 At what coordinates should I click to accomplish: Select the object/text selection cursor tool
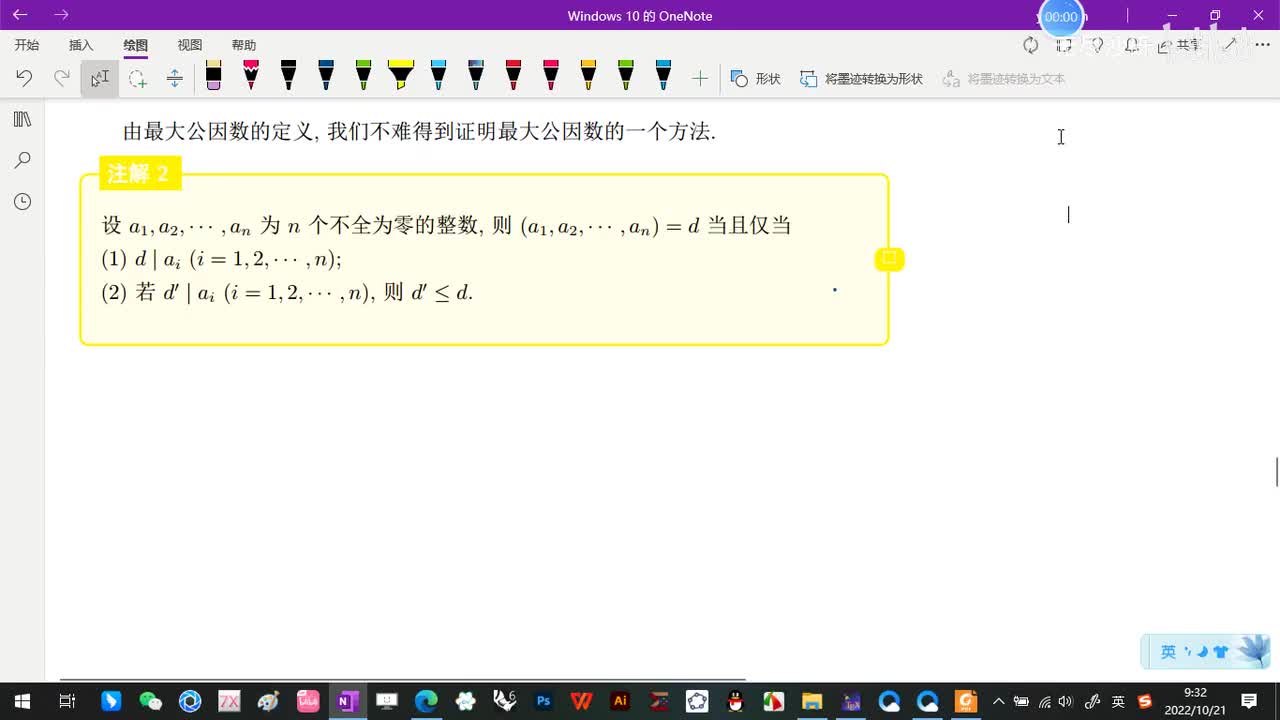[x=100, y=78]
